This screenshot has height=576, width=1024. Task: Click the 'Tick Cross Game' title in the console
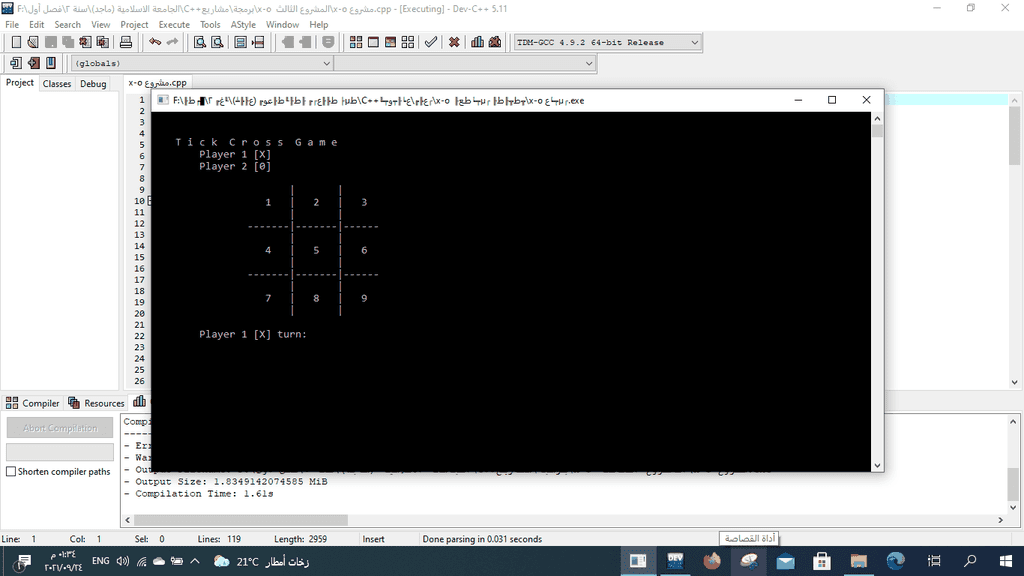point(257,142)
